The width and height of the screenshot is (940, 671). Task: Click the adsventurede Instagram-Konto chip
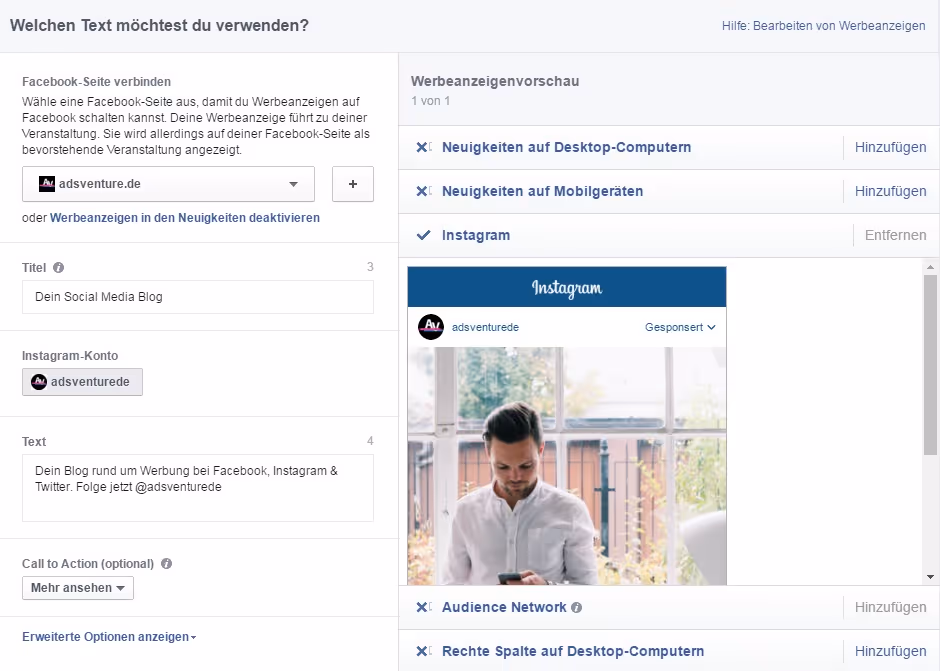coord(83,382)
